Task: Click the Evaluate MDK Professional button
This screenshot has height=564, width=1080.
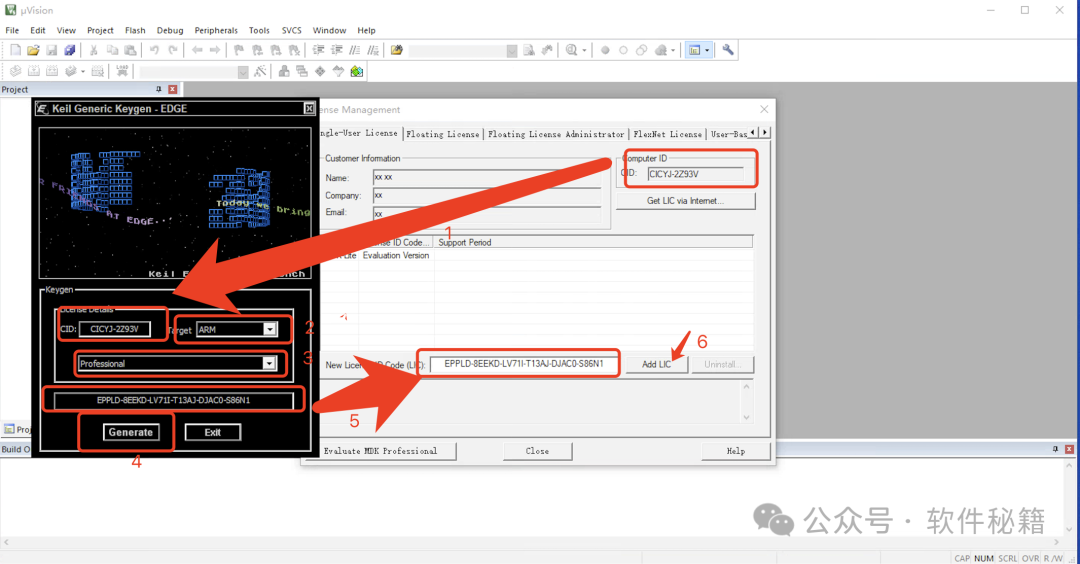Action: 380,451
